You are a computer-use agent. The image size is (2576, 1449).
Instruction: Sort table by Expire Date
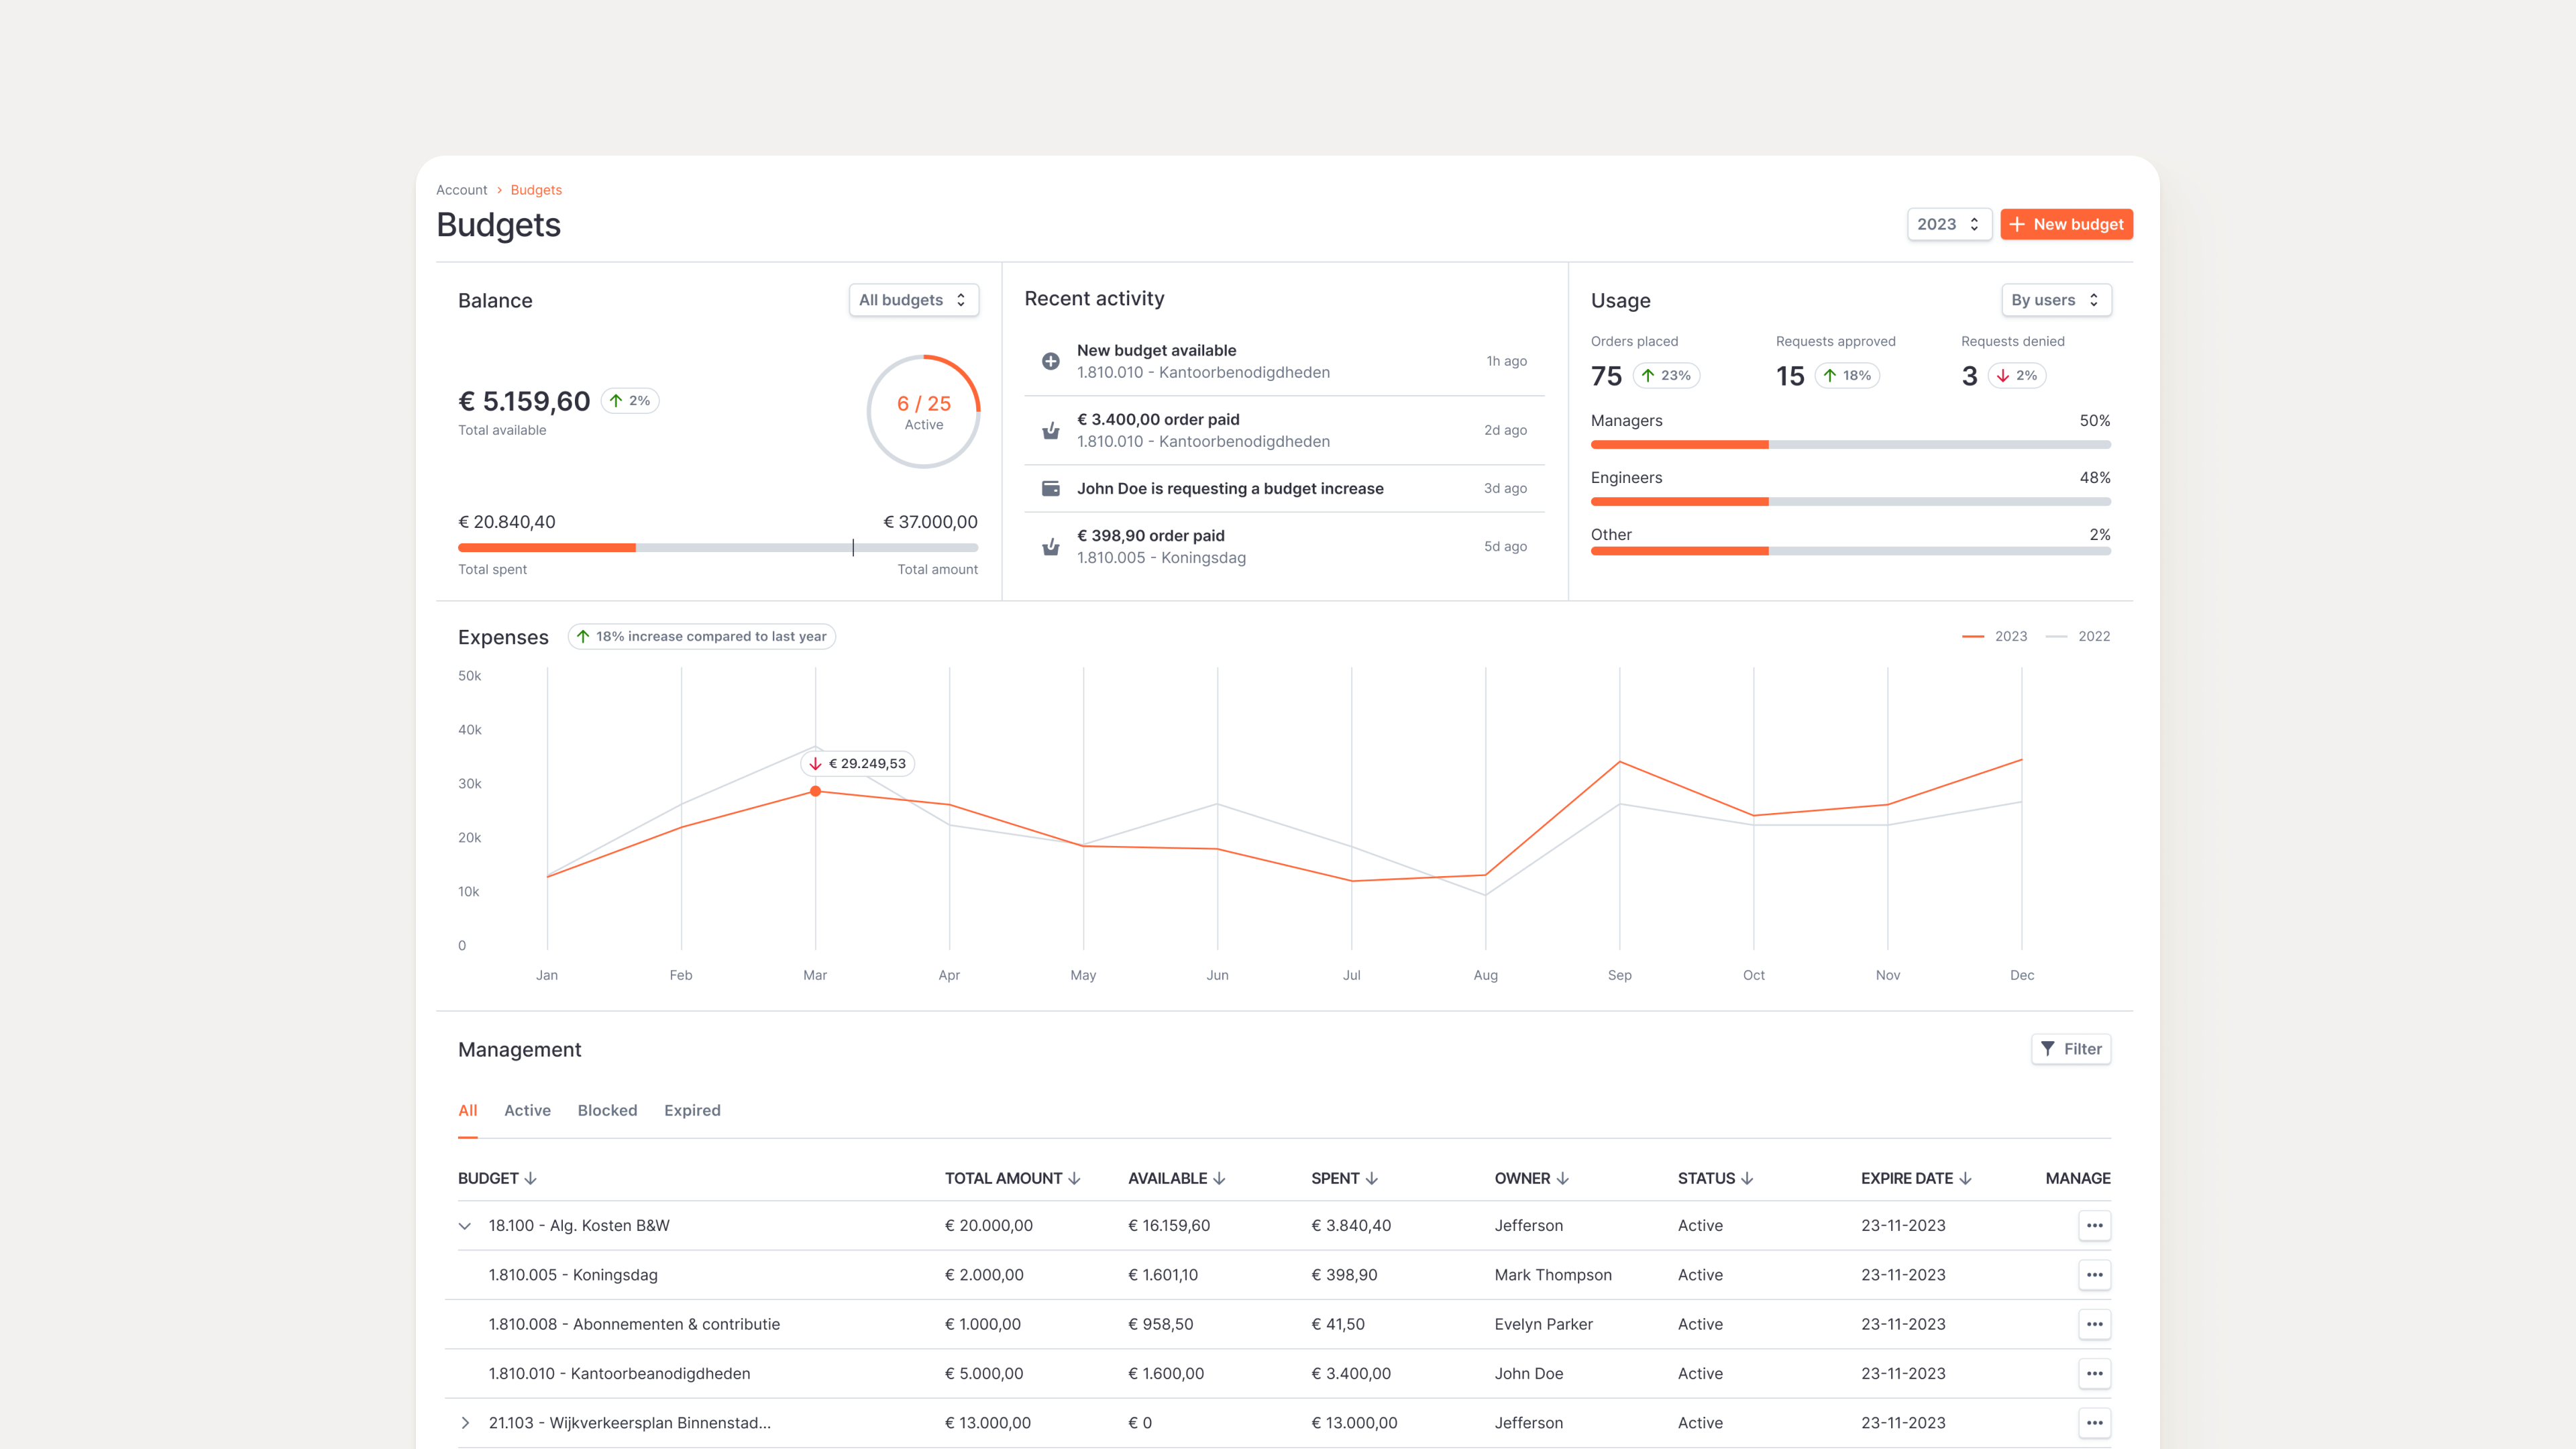[1965, 1178]
